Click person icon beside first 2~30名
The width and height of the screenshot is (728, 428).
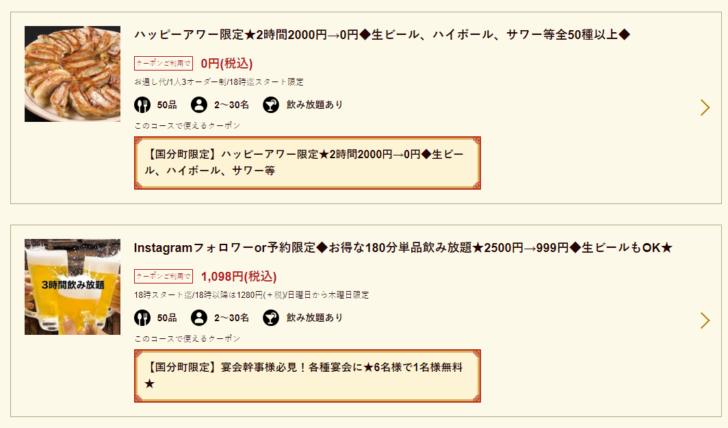tap(199, 105)
